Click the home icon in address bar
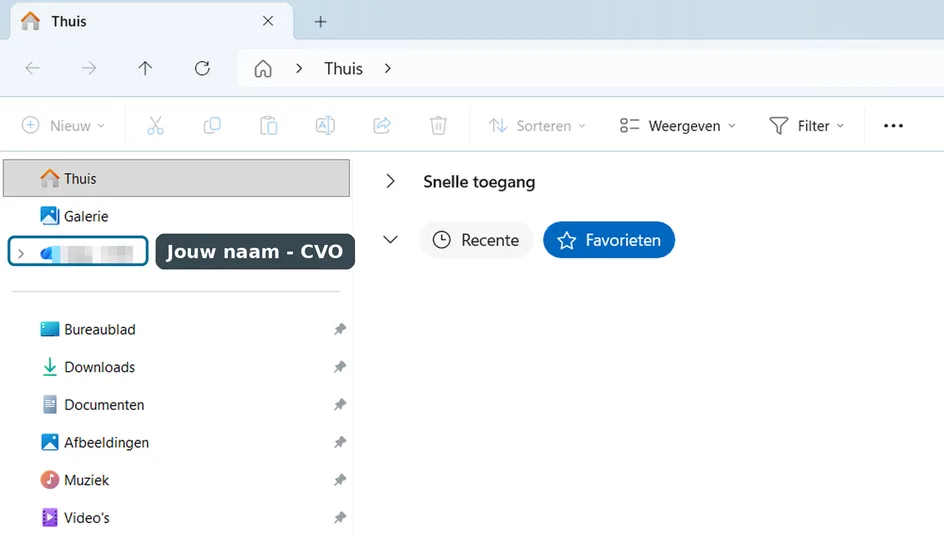The width and height of the screenshot is (944, 537). pyautogui.click(x=262, y=69)
